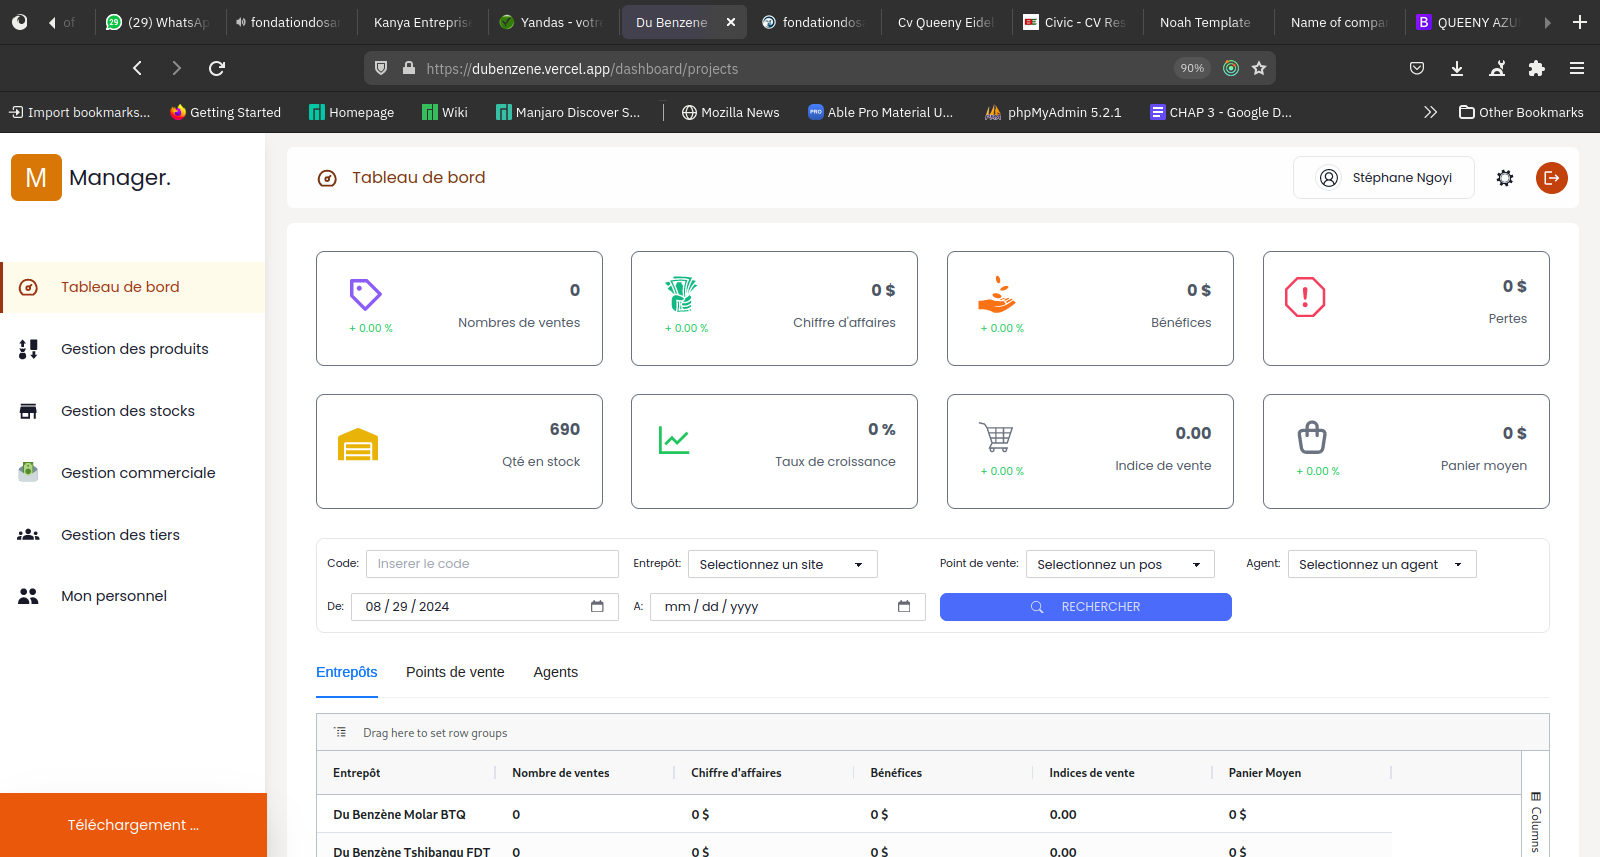Click the yellow warehouse icon for stock quantity
The width and height of the screenshot is (1600, 857).
[358, 445]
